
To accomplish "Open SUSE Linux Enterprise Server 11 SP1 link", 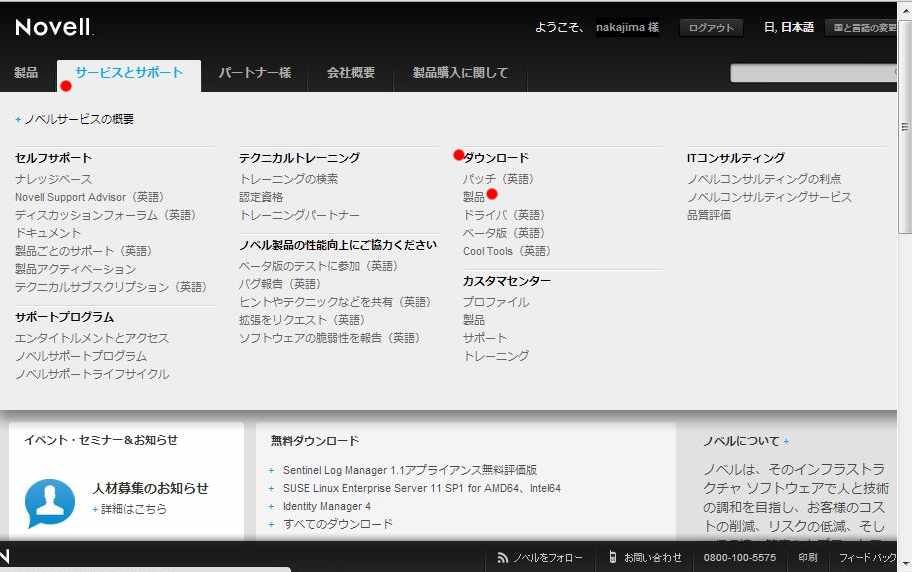I will 422,488.
